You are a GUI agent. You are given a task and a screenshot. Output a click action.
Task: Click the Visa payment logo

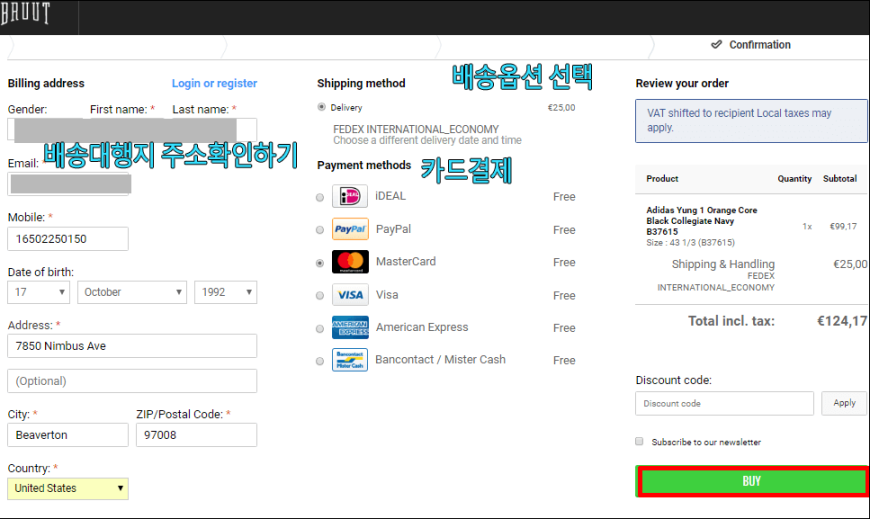coord(350,295)
